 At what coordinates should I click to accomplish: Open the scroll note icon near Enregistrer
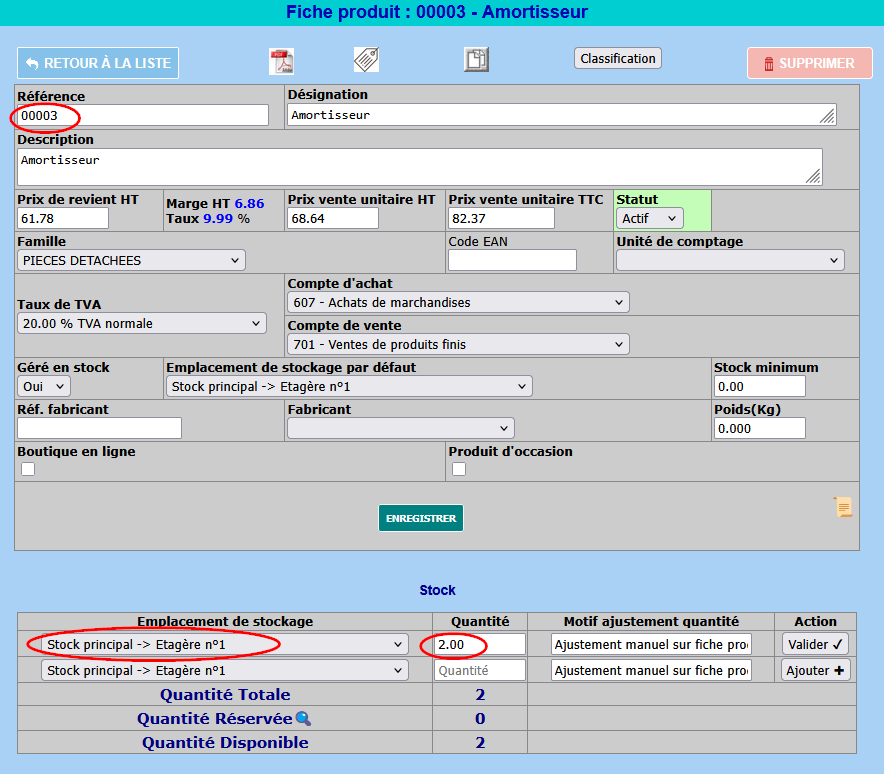point(843,507)
